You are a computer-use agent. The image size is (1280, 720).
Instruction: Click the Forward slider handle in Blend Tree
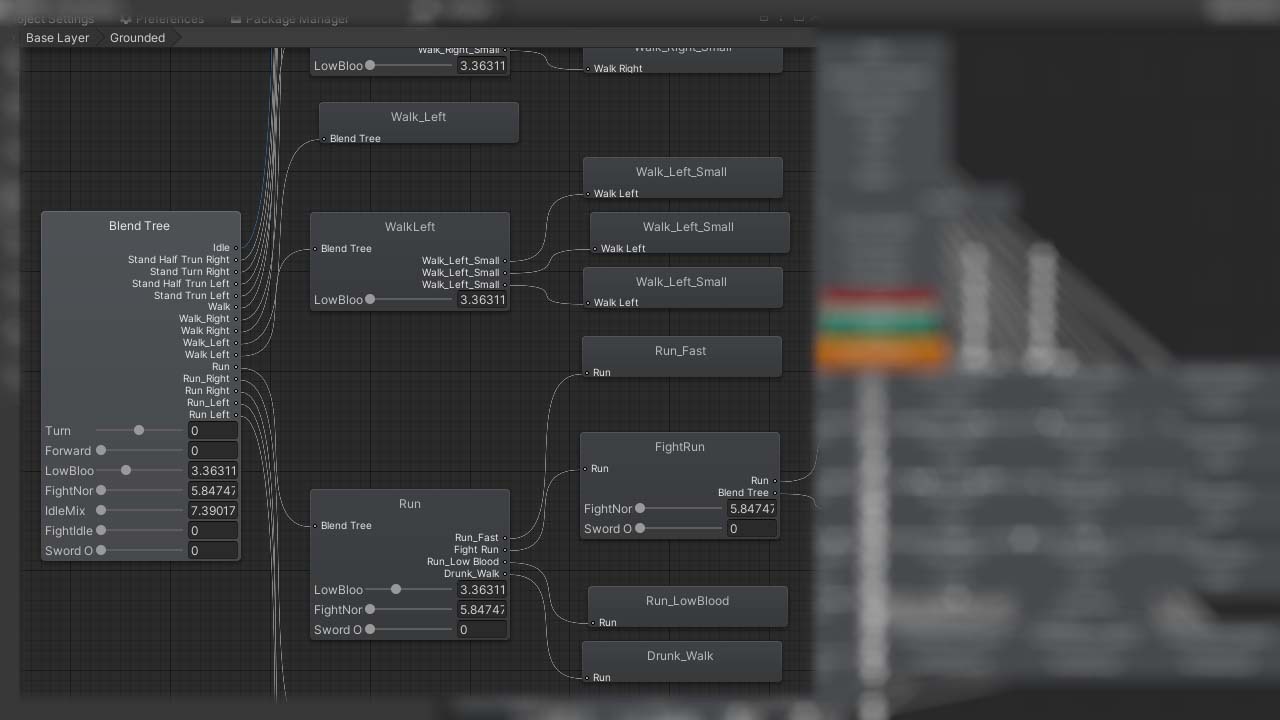point(101,450)
